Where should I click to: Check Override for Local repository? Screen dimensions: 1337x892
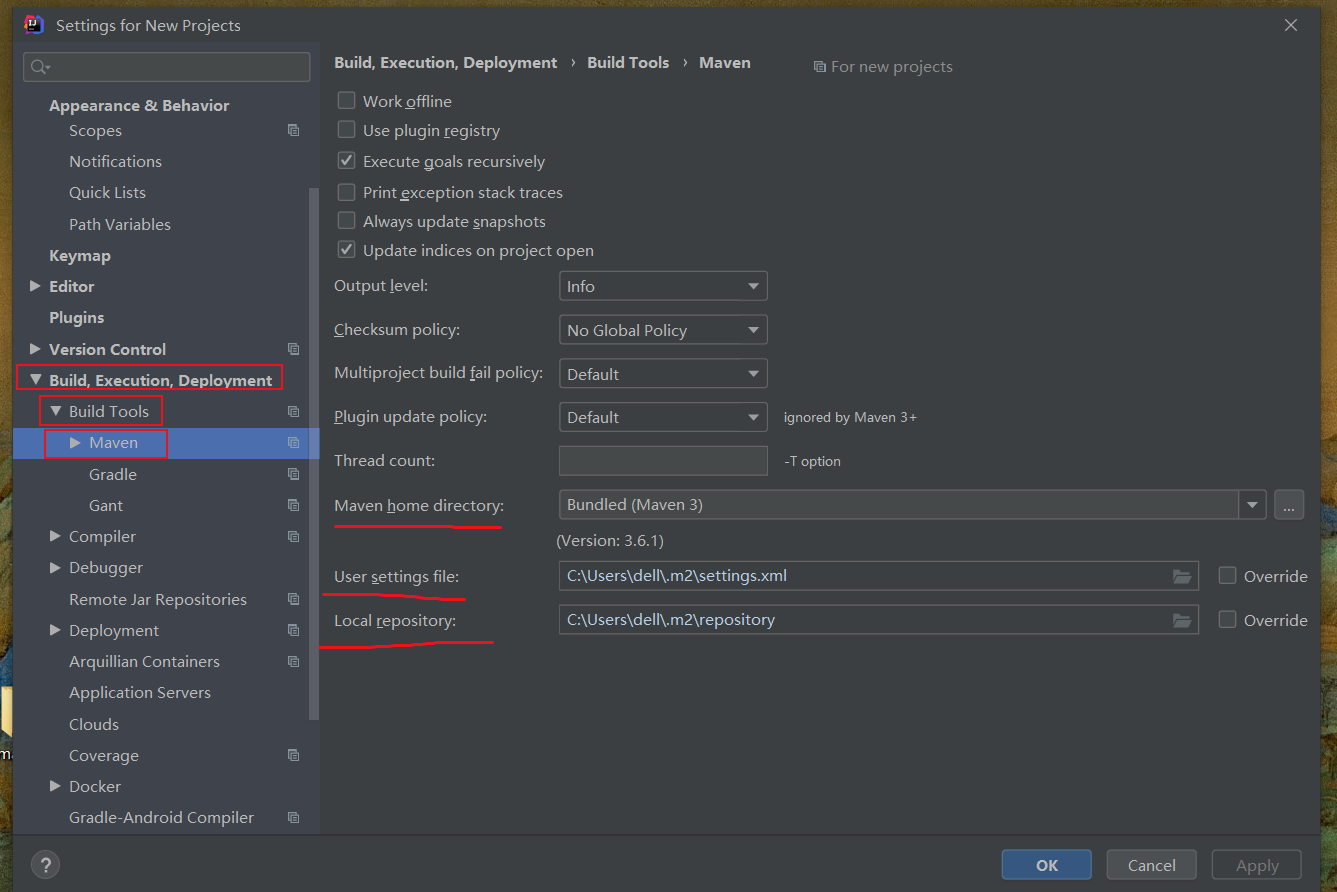[x=1227, y=619]
